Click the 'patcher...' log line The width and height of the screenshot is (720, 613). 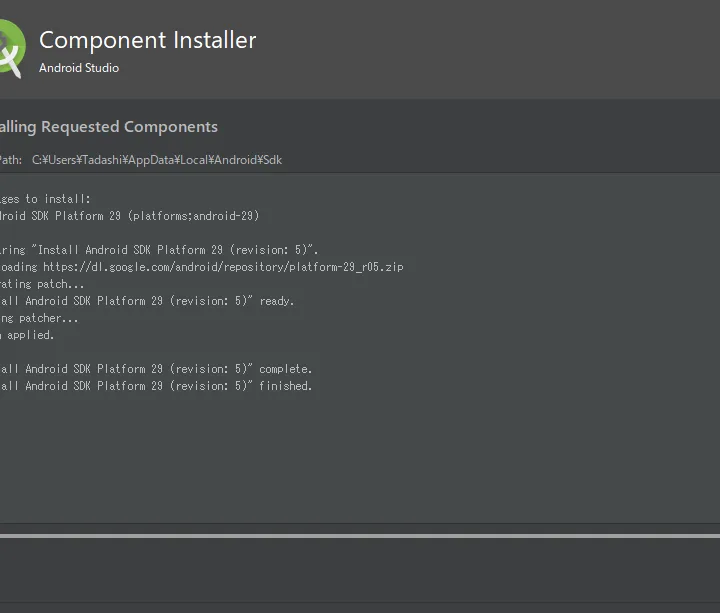[39, 318]
